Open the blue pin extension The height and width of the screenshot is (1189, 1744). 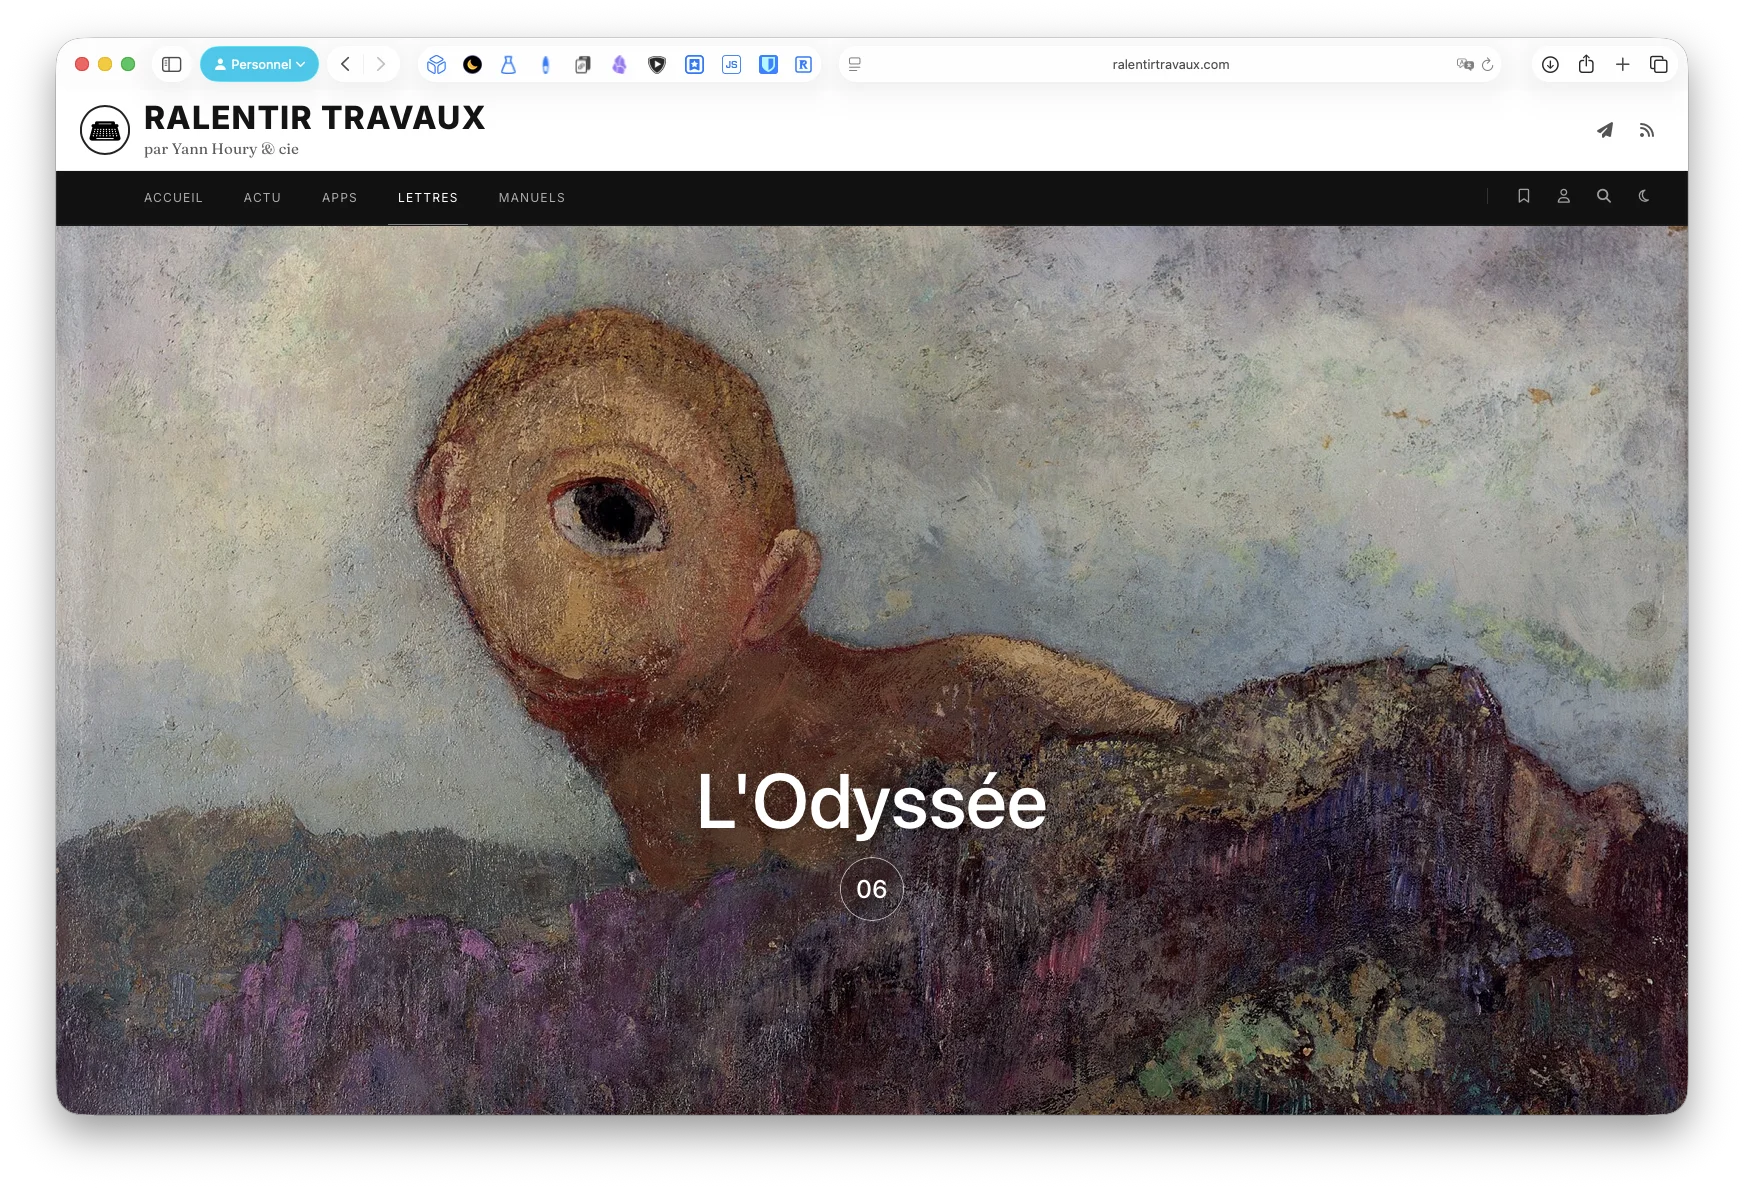click(x=545, y=64)
